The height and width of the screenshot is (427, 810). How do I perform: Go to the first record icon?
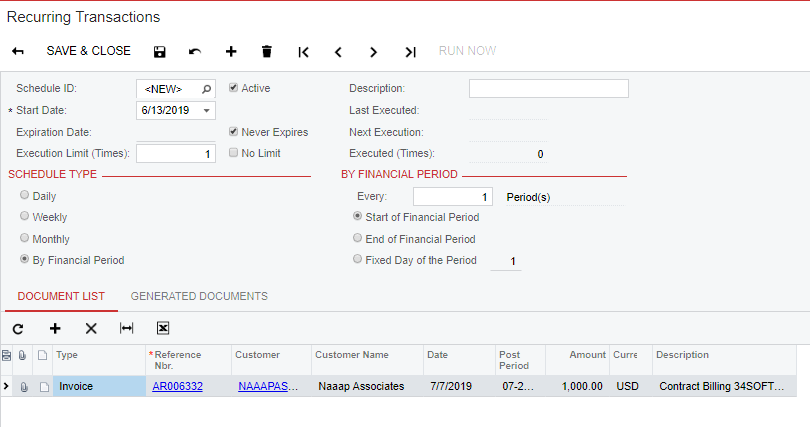[303, 52]
